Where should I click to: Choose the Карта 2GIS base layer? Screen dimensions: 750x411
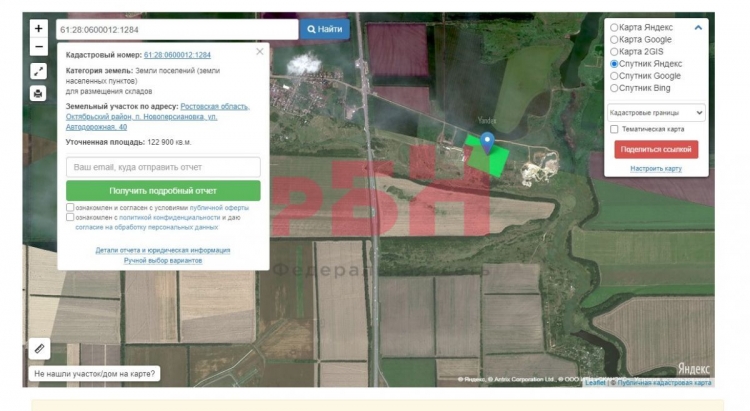click(614, 51)
